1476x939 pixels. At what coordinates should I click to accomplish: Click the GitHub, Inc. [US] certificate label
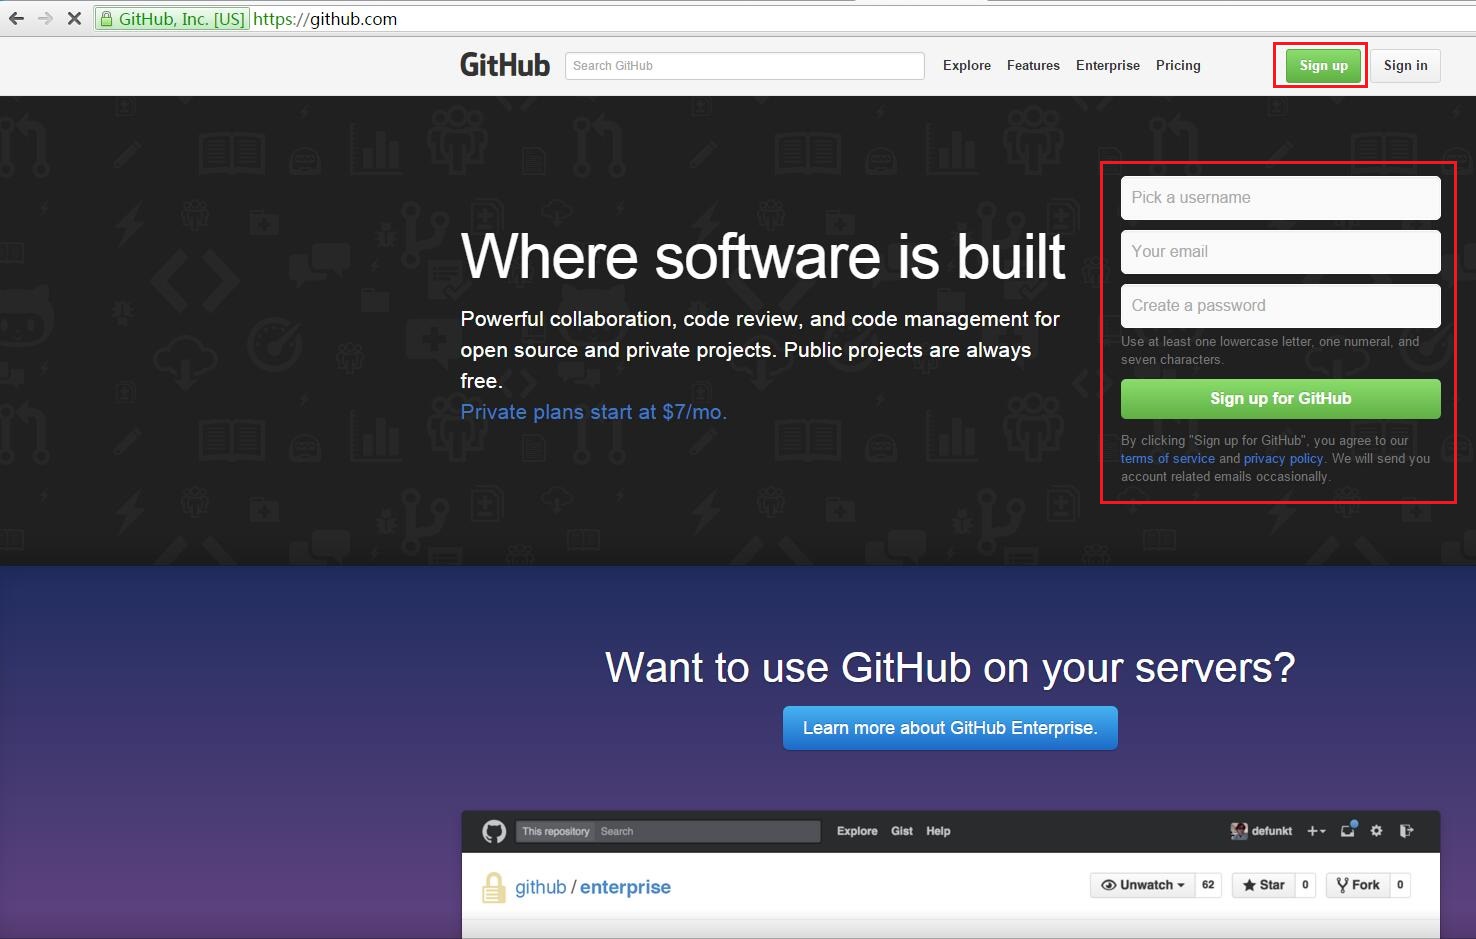171,19
